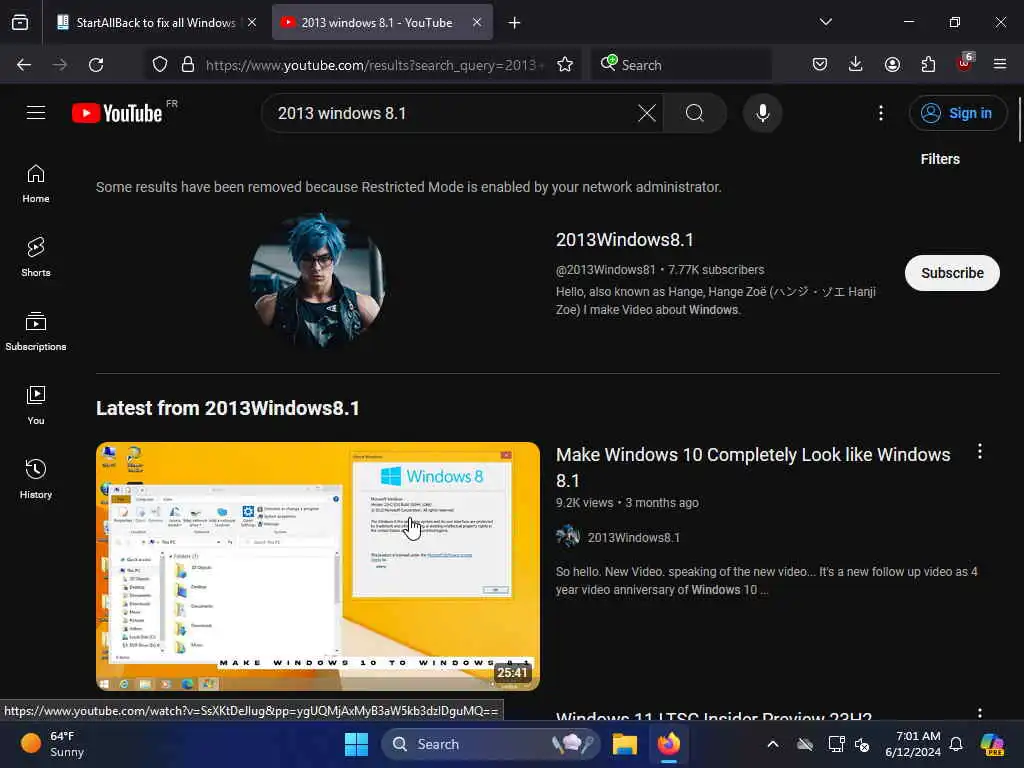The height and width of the screenshot is (768, 1024).
Task: Reload the page with refresh icon
Action: tap(96, 65)
